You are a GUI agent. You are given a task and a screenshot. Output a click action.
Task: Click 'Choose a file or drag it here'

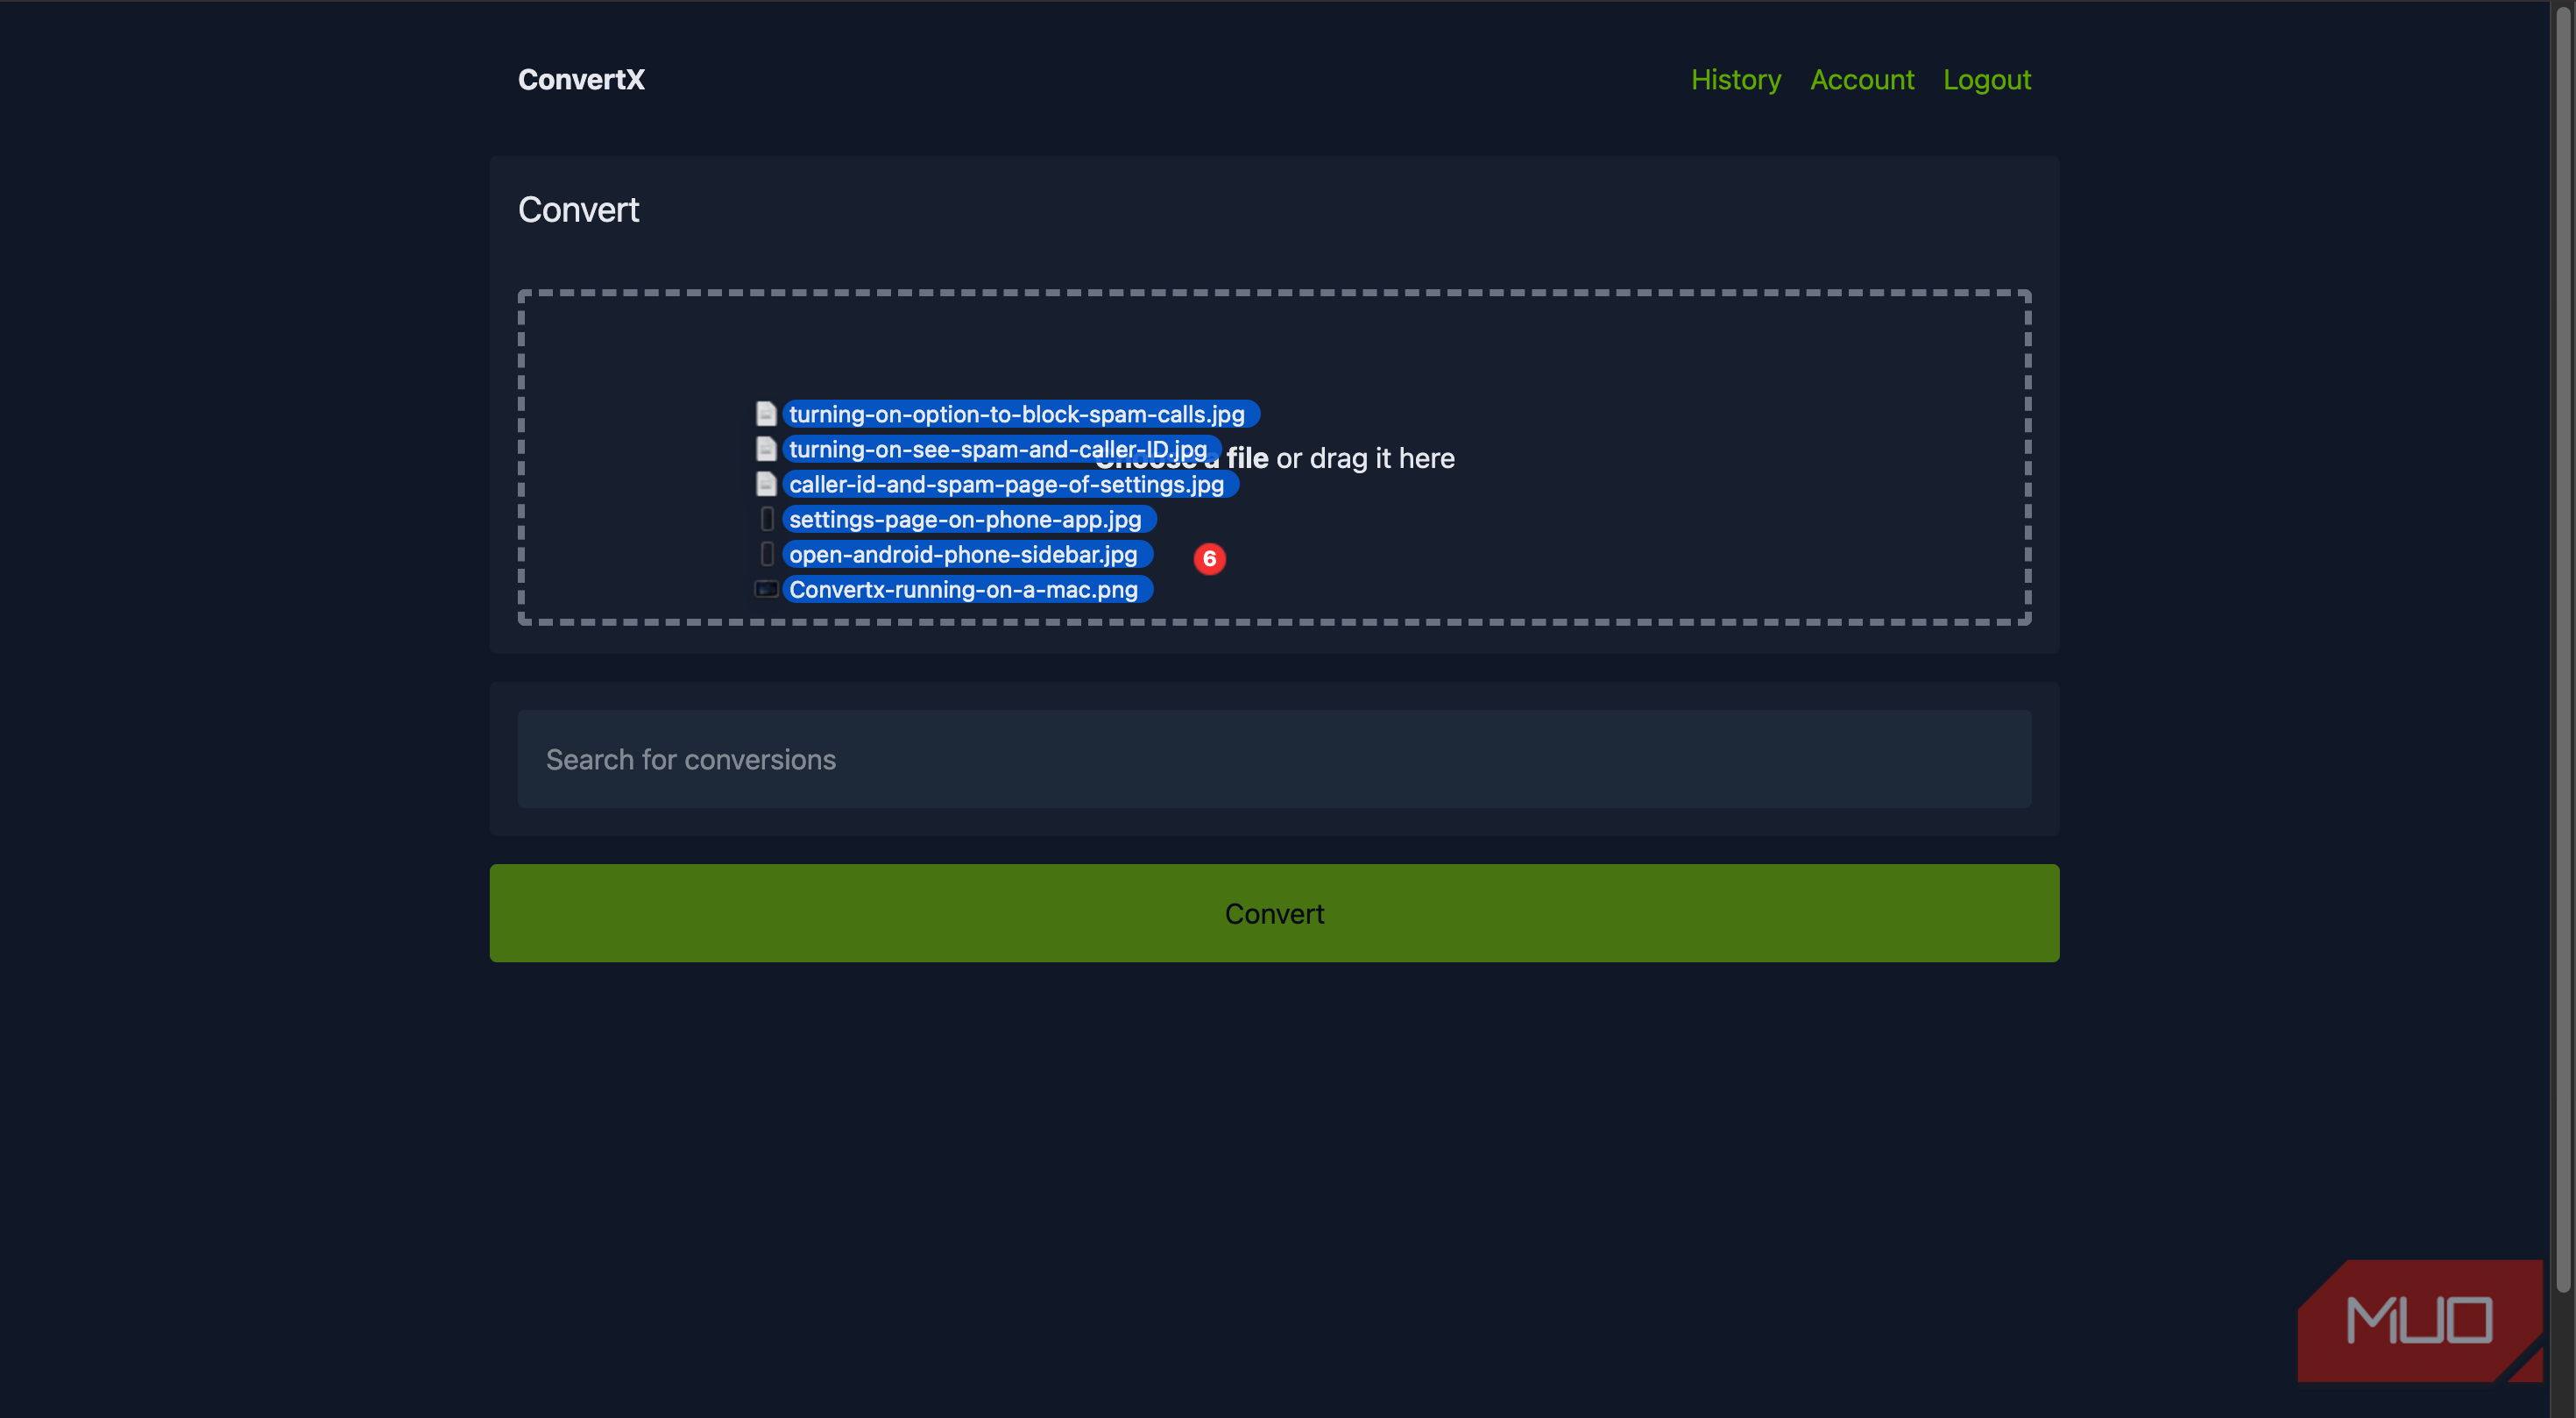[x=1274, y=458]
